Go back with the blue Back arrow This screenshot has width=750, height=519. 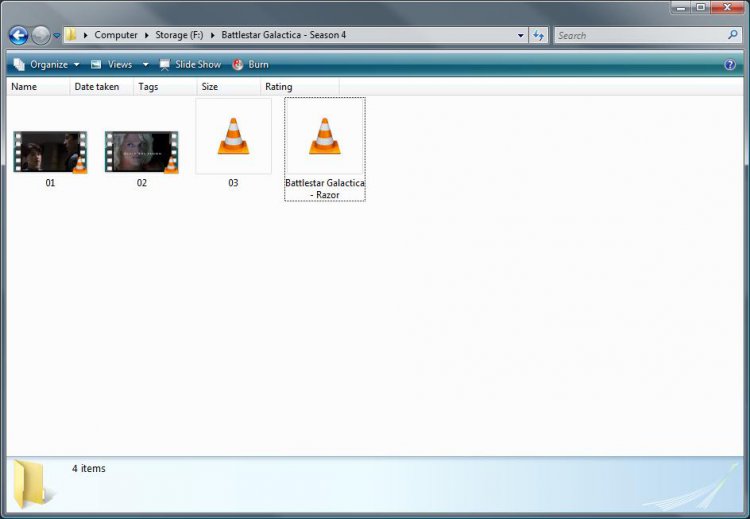tap(19, 35)
